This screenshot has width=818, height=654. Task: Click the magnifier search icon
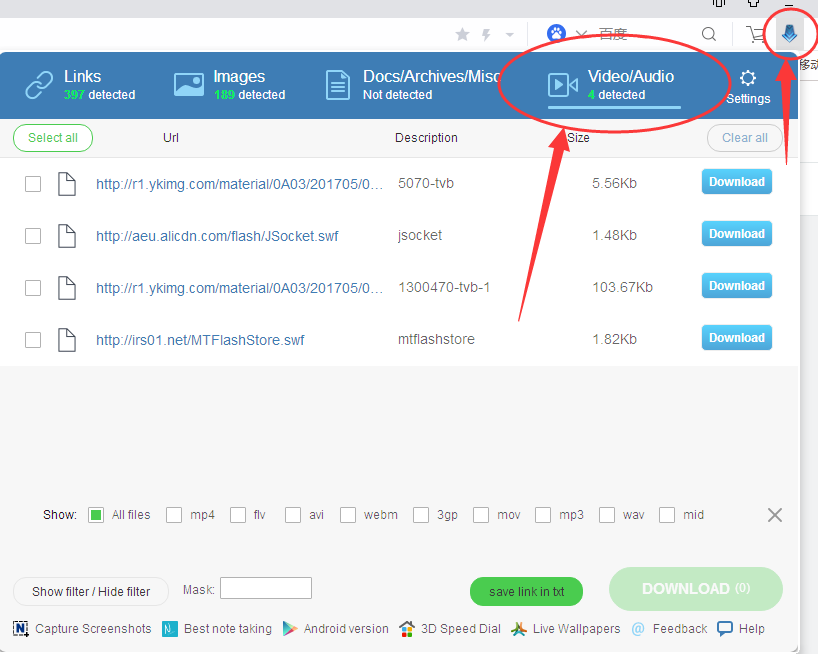tap(708, 34)
